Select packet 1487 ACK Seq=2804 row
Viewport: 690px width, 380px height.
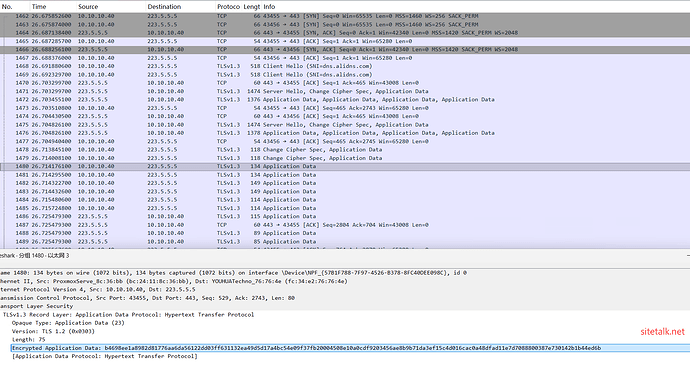click(345, 225)
